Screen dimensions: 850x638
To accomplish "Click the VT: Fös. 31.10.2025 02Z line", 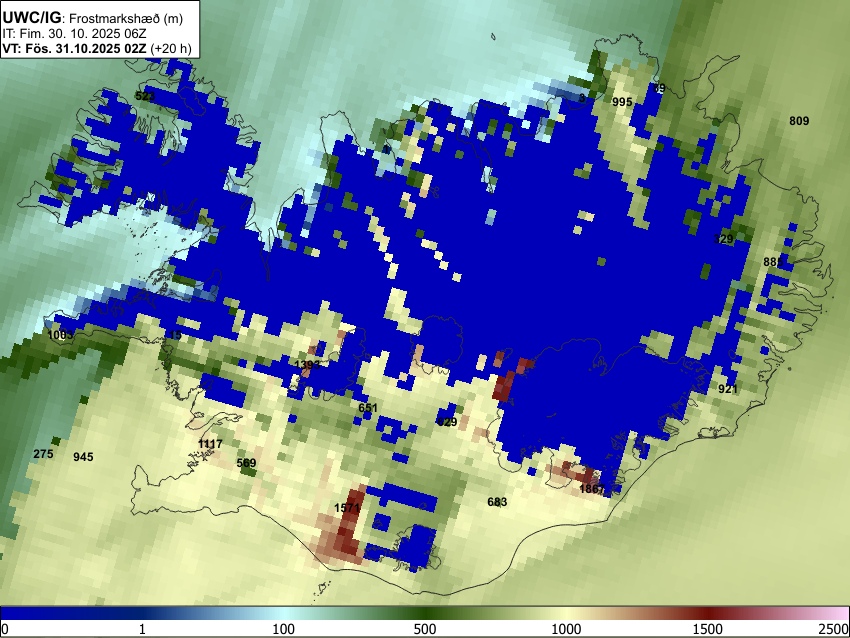I will click(x=96, y=48).
